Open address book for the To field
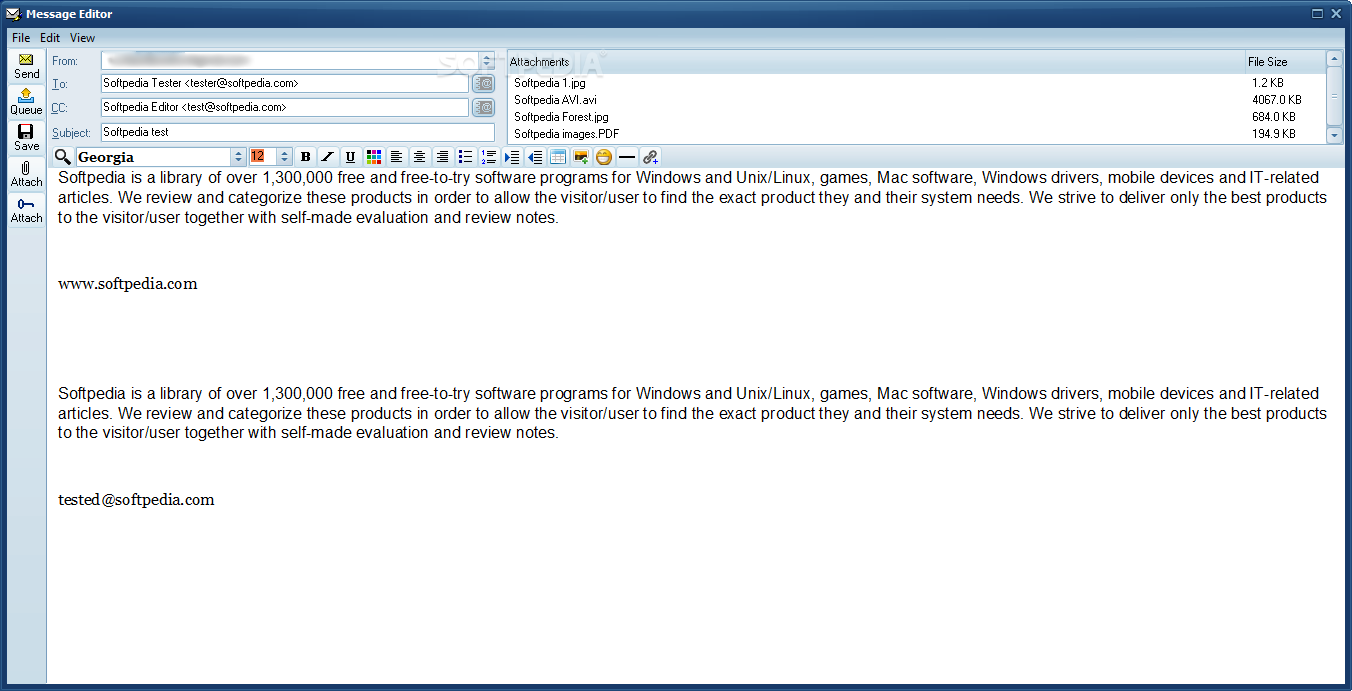 [x=484, y=84]
